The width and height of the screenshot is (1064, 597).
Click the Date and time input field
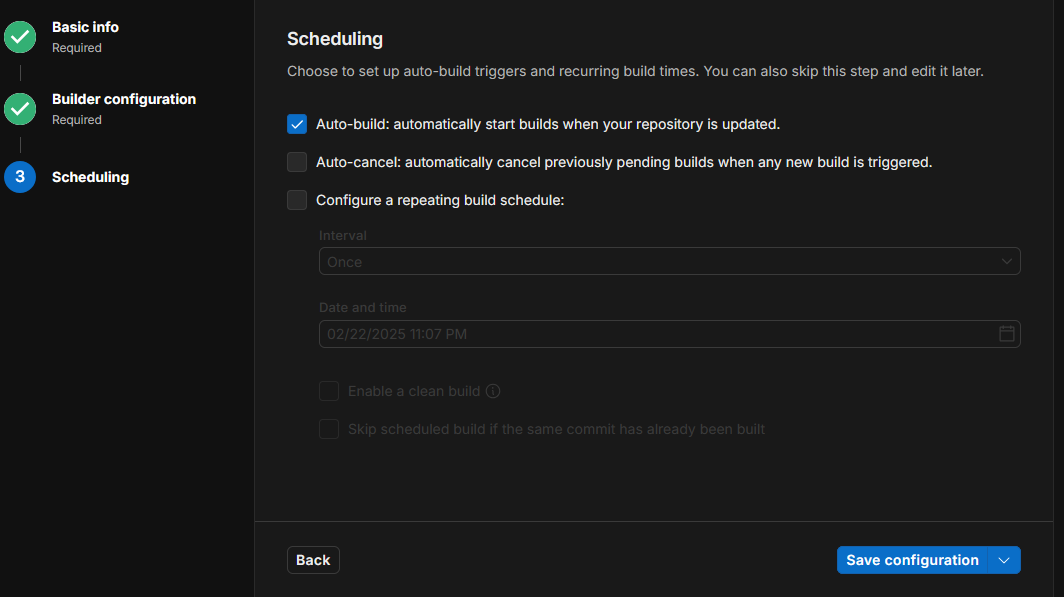650,334
